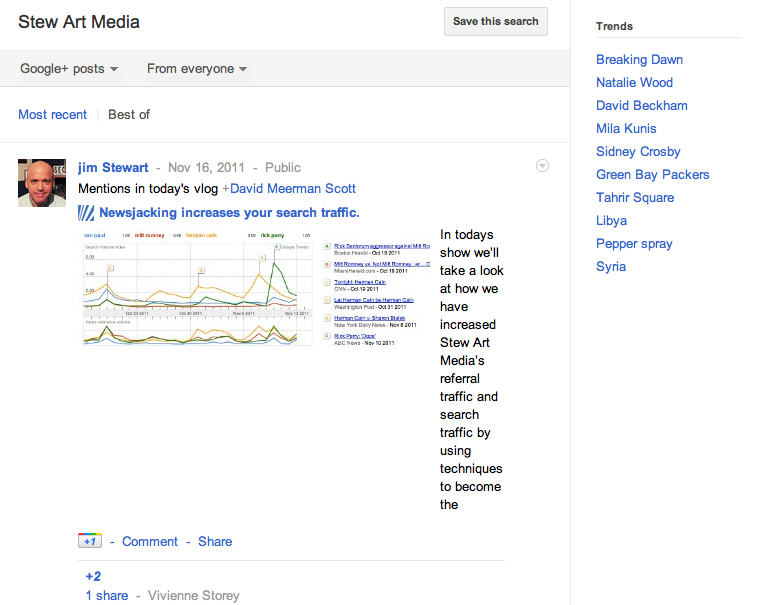Click the Nov 16, 2011 timestamp
Image resolution: width=767 pixels, height=605 pixels.
(206, 168)
